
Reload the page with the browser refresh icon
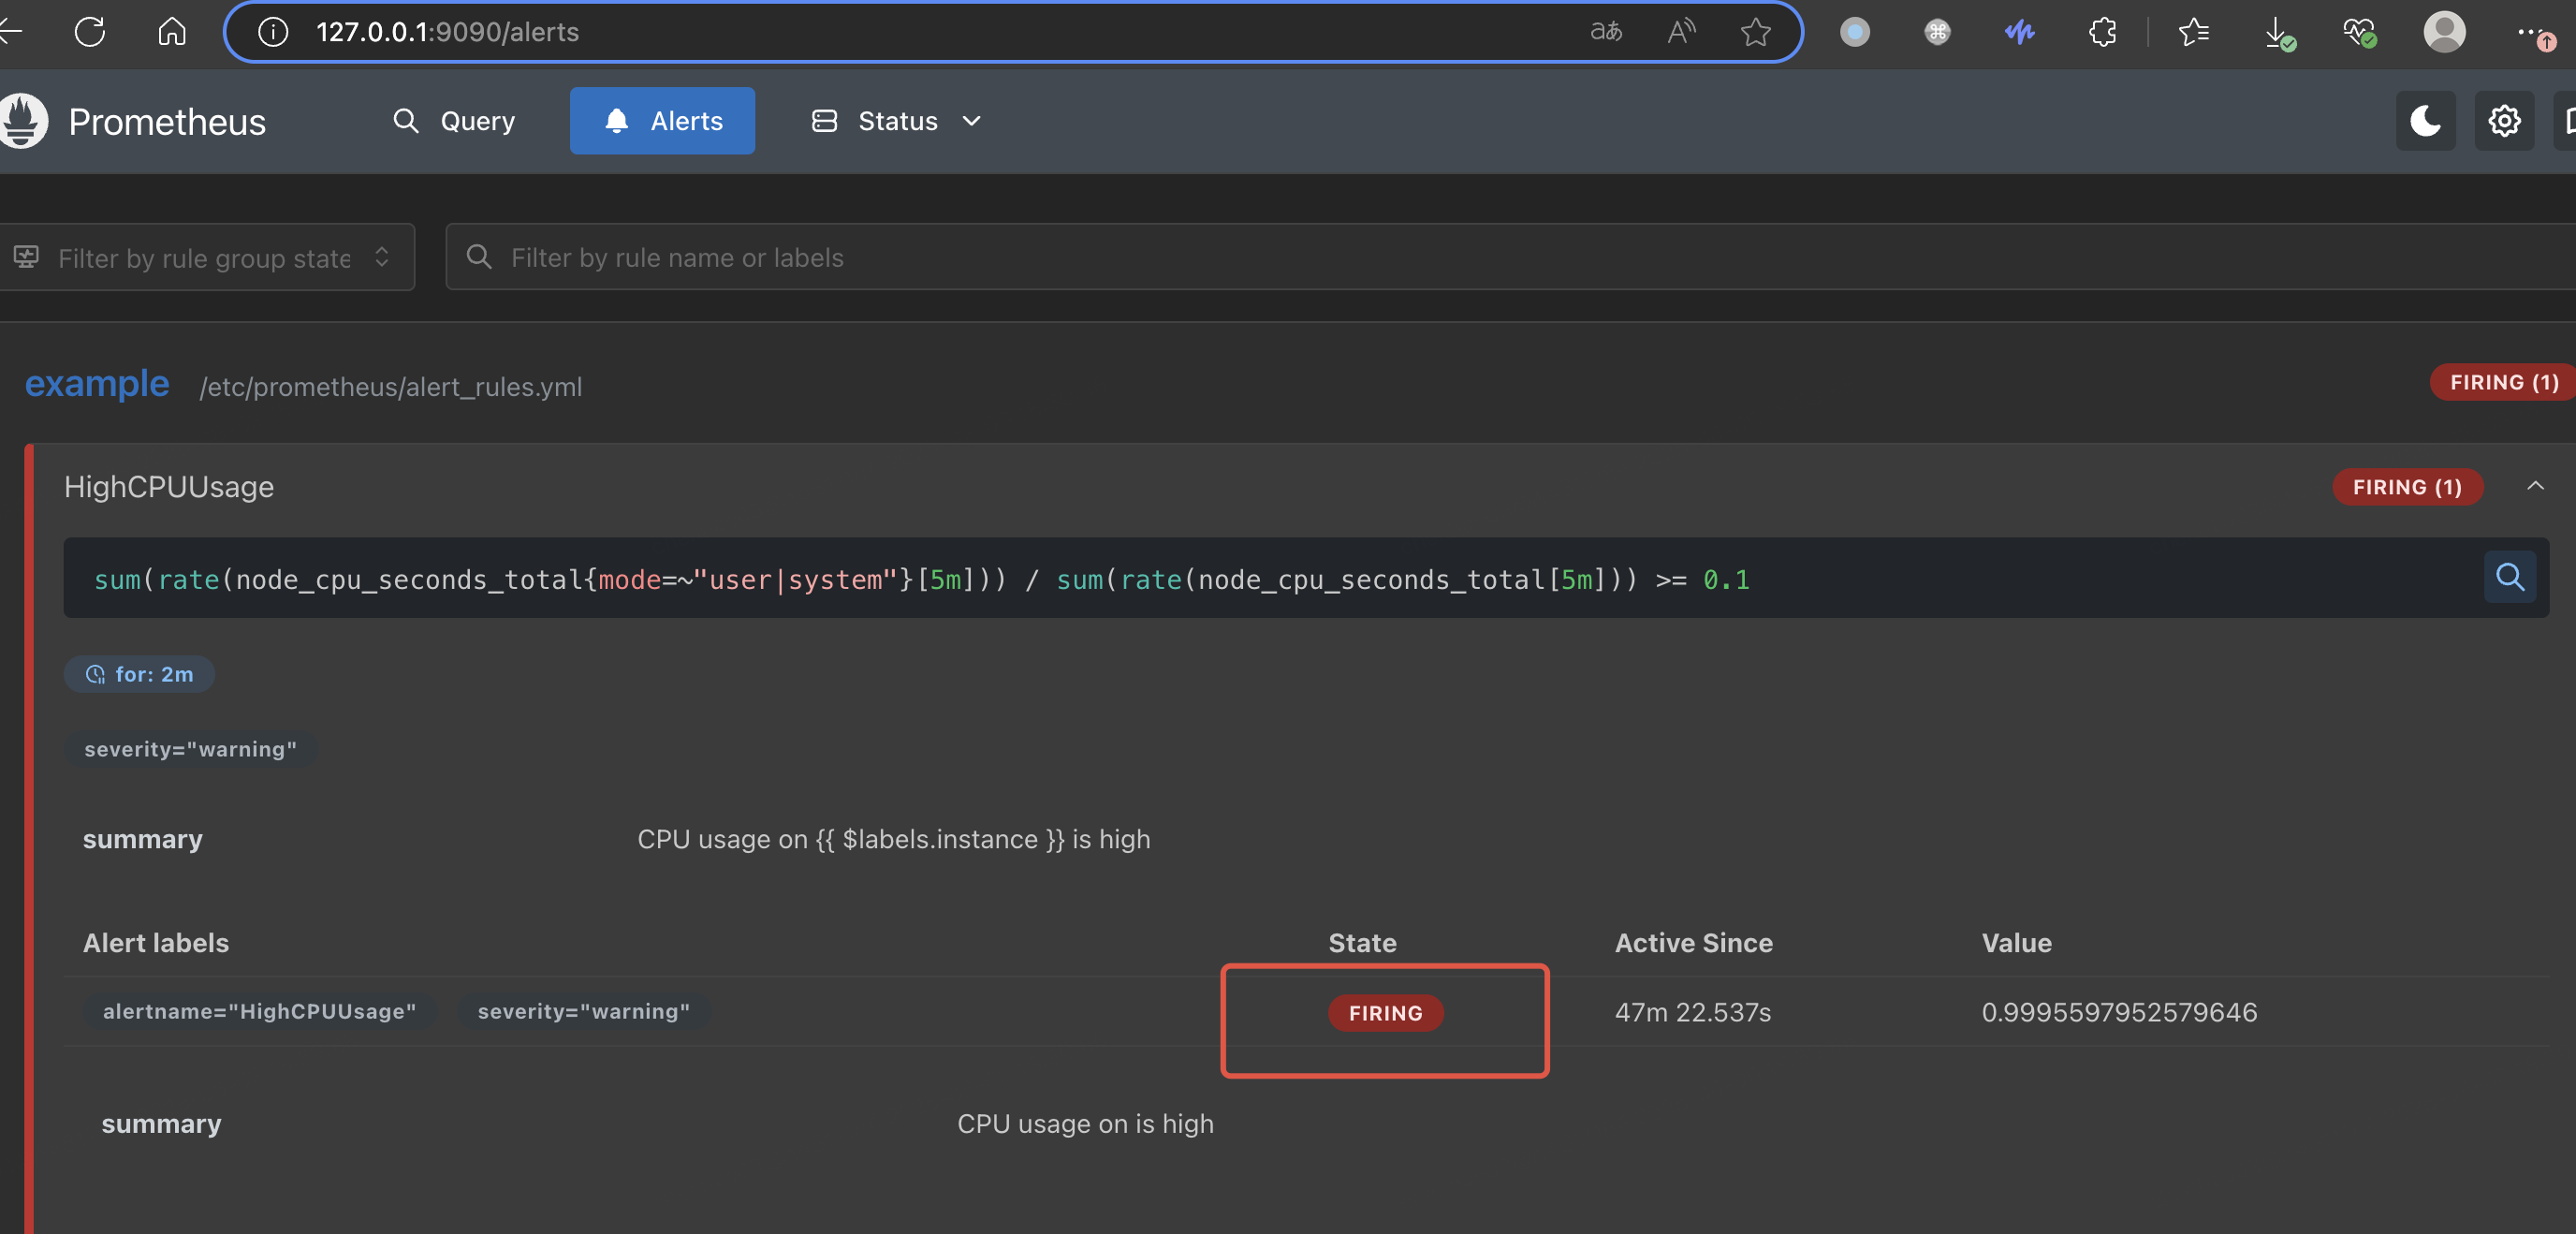[90, 32]
